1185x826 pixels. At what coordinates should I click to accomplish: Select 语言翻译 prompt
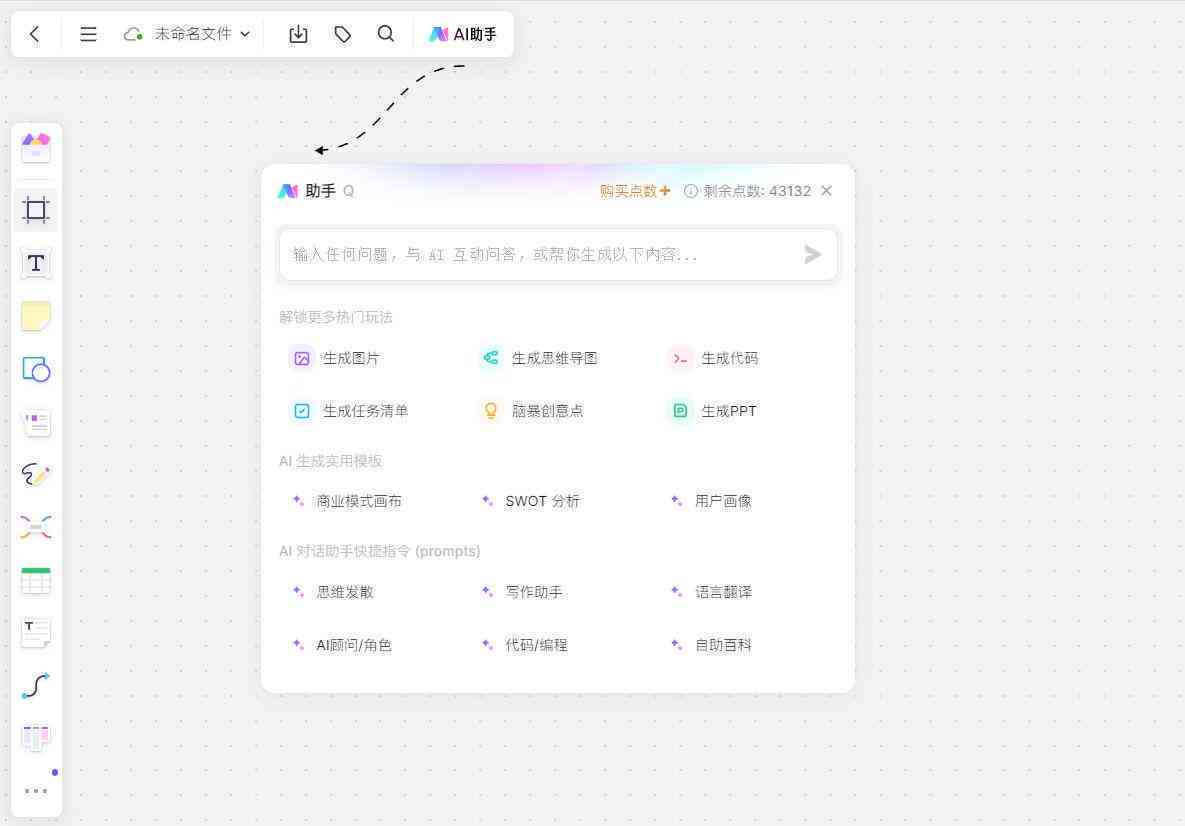711,592
